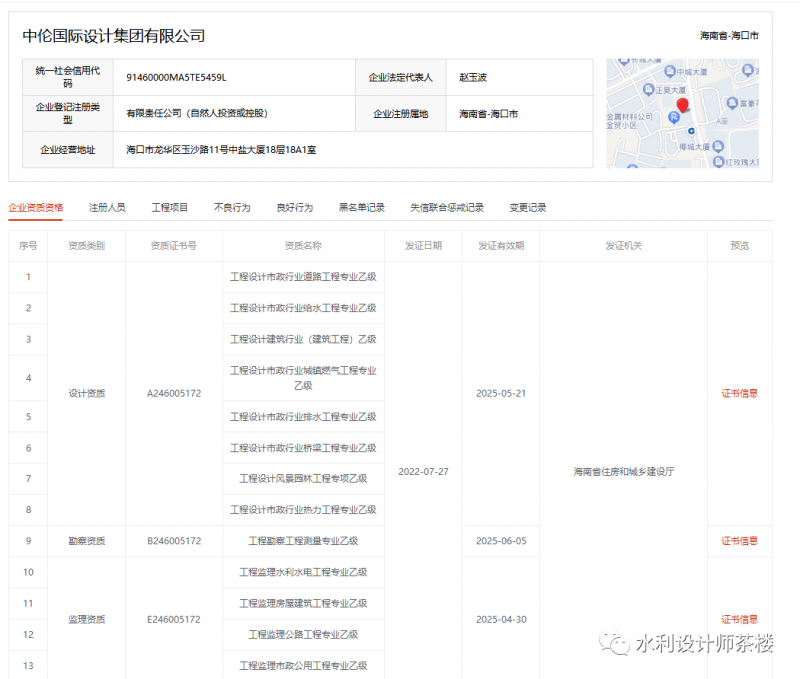The width and height of the screenshot is (800, 679).
Task: Click the 序号 column header
Action: [x=28, y=246]
